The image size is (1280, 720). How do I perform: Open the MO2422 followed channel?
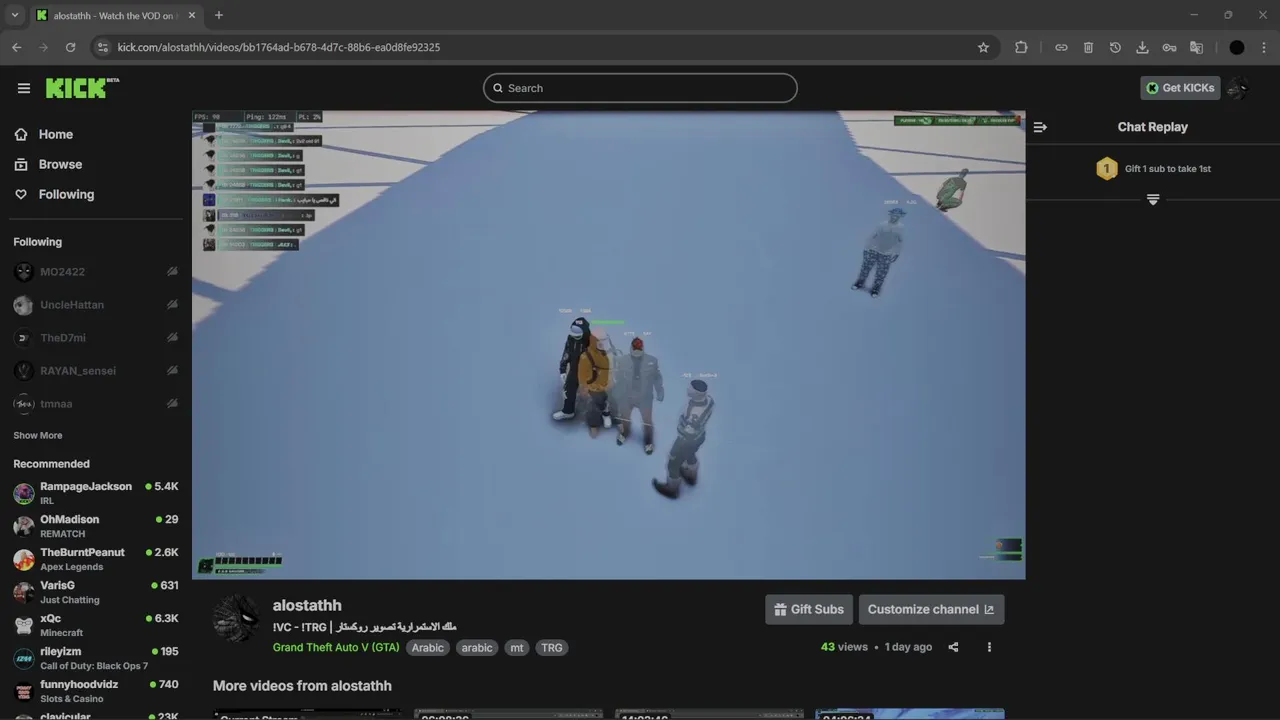click(95, 272)
